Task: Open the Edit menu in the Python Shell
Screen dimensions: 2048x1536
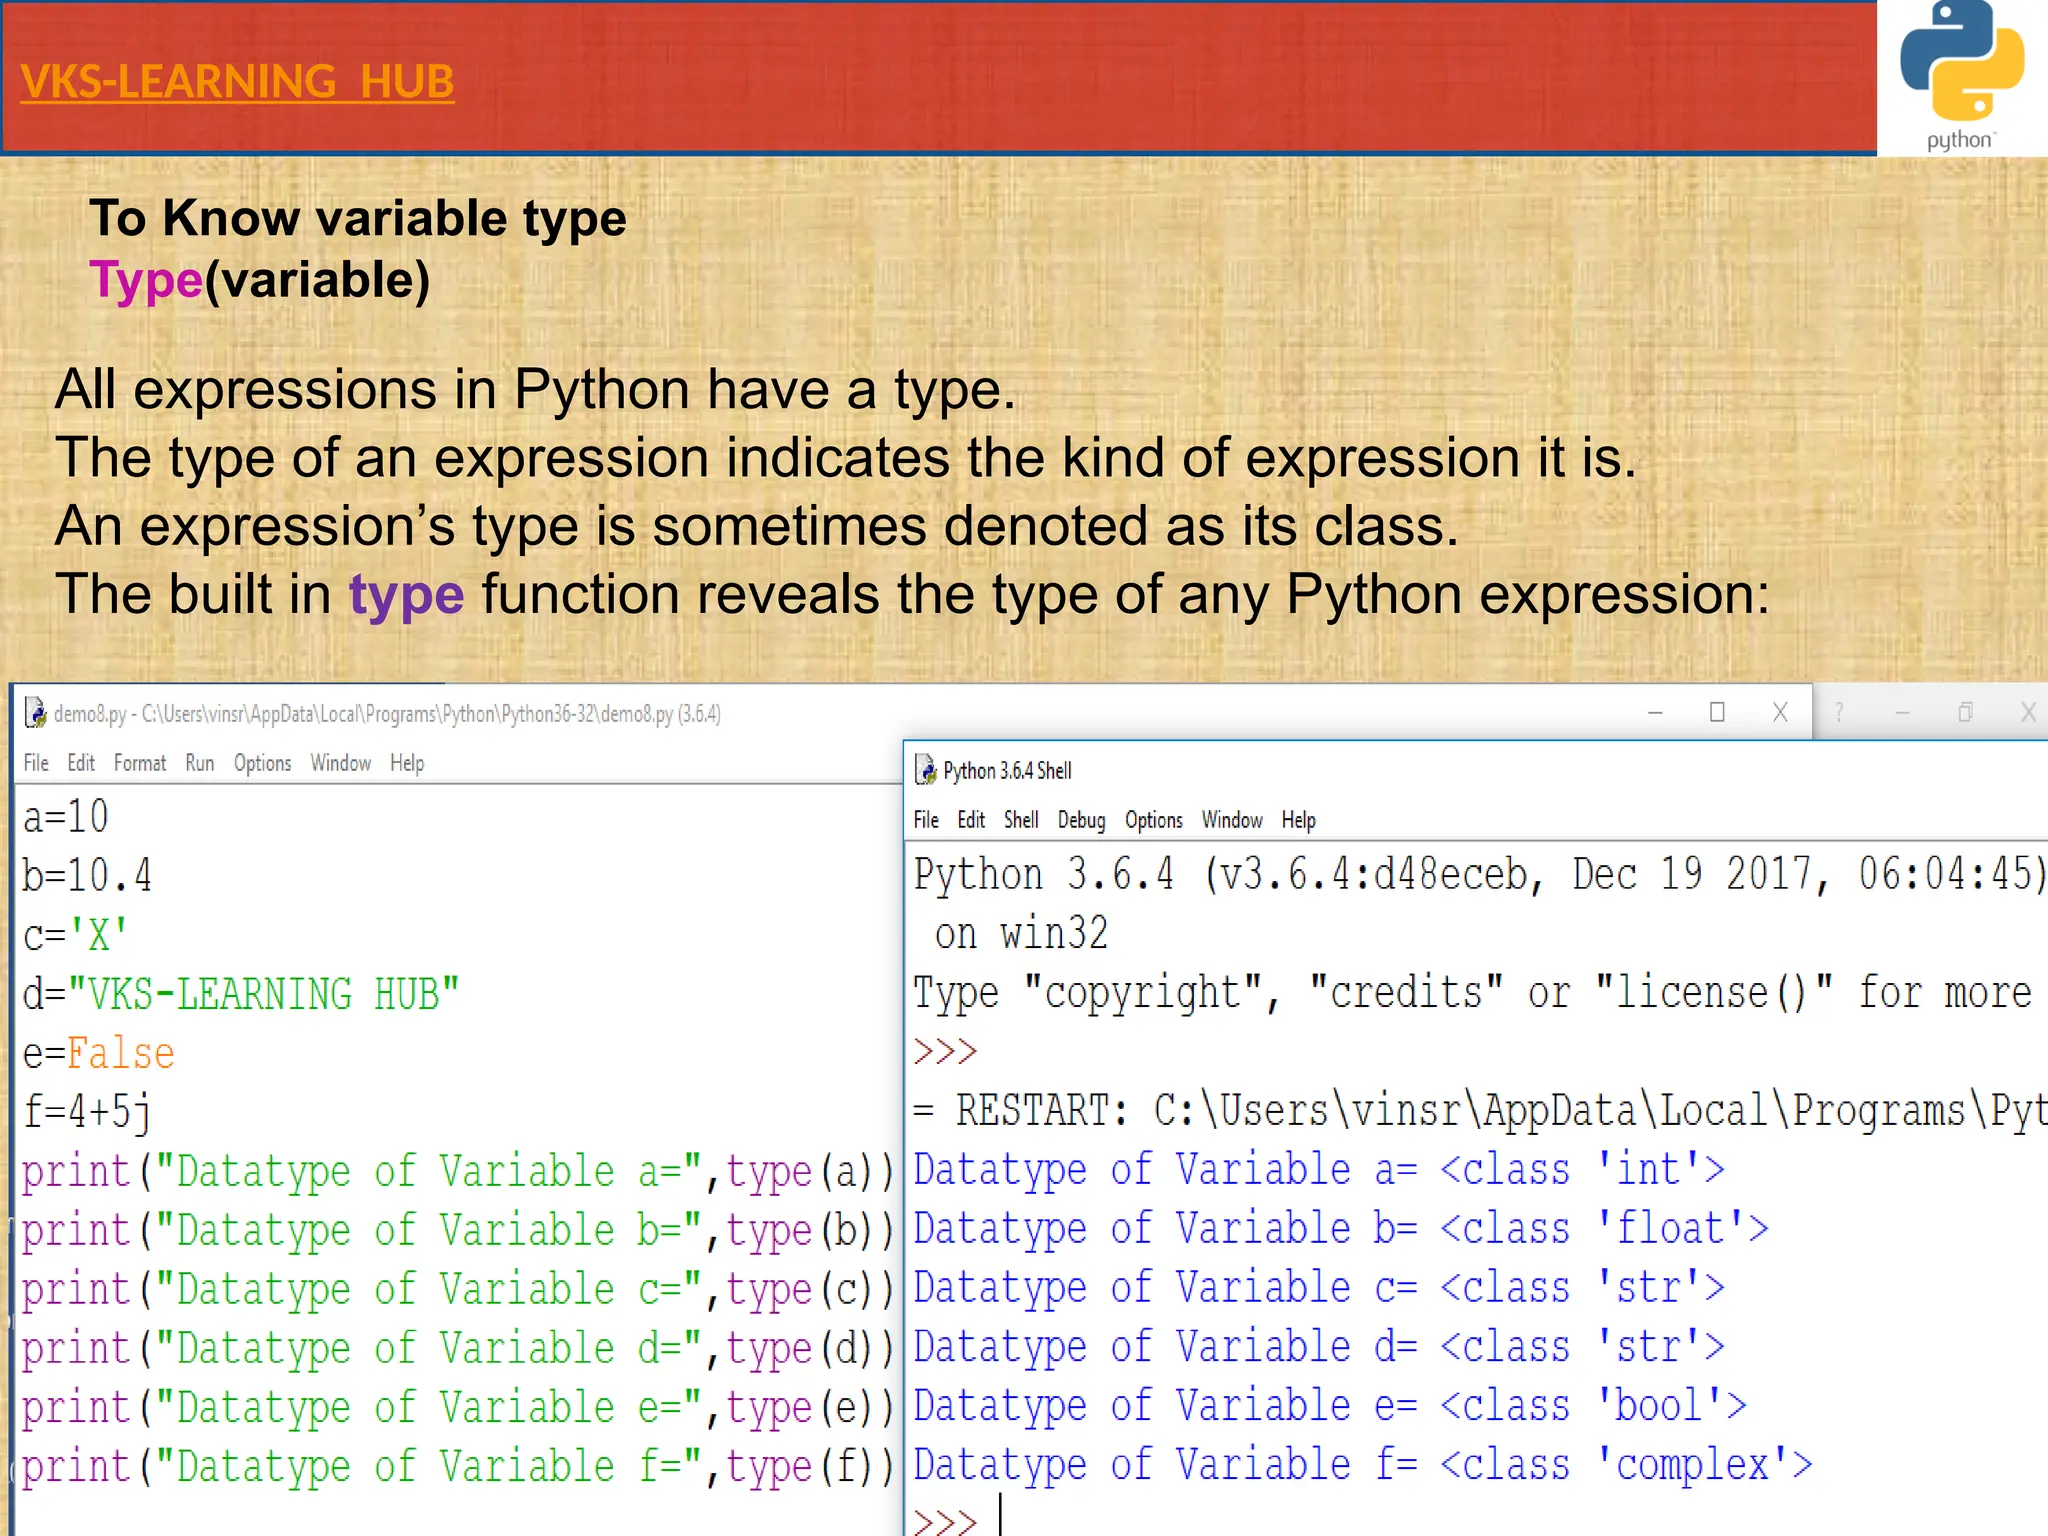Action: [971, 820]
